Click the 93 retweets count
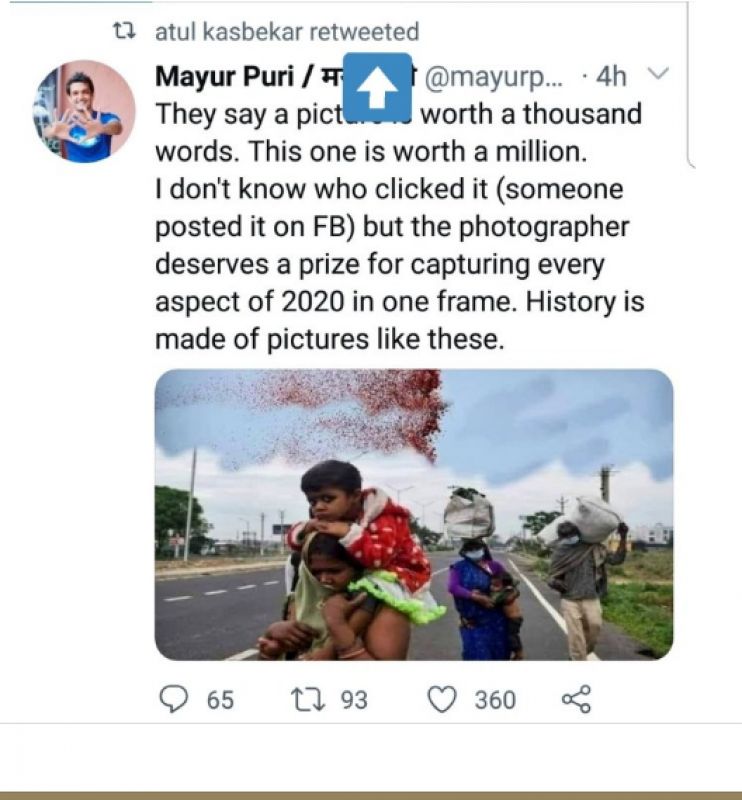Viewport: 742px width, 800px height. [x=354, y=700]
